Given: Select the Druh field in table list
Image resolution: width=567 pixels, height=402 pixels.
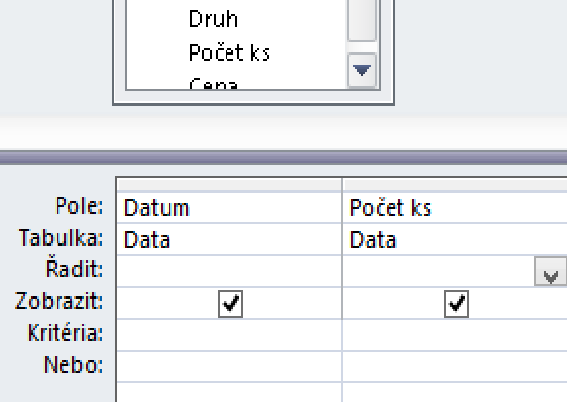Looking at the screenshot, I should coord(213,19).
